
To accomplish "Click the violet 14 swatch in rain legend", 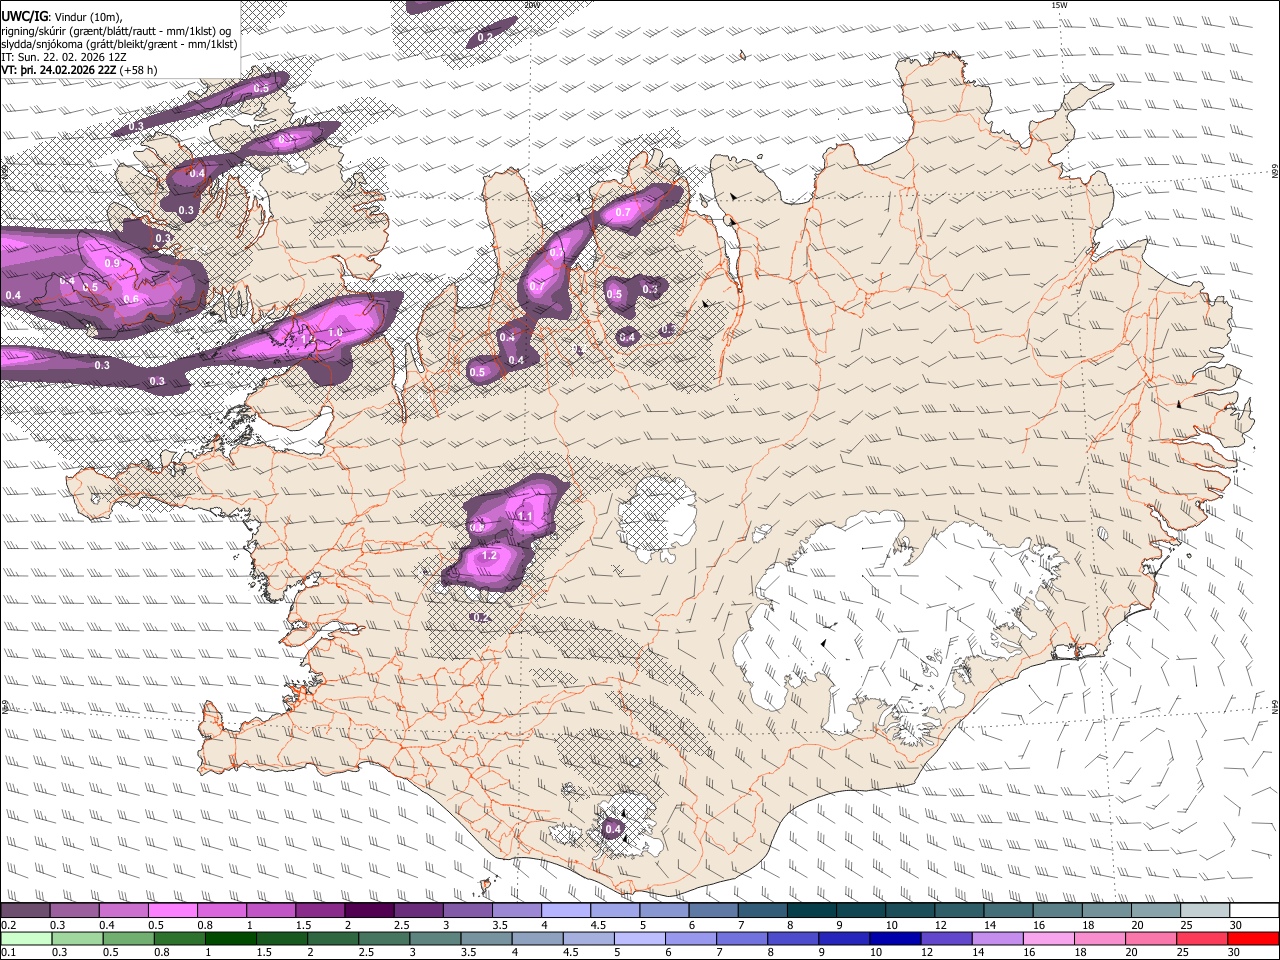I will [x=998, y=938].
